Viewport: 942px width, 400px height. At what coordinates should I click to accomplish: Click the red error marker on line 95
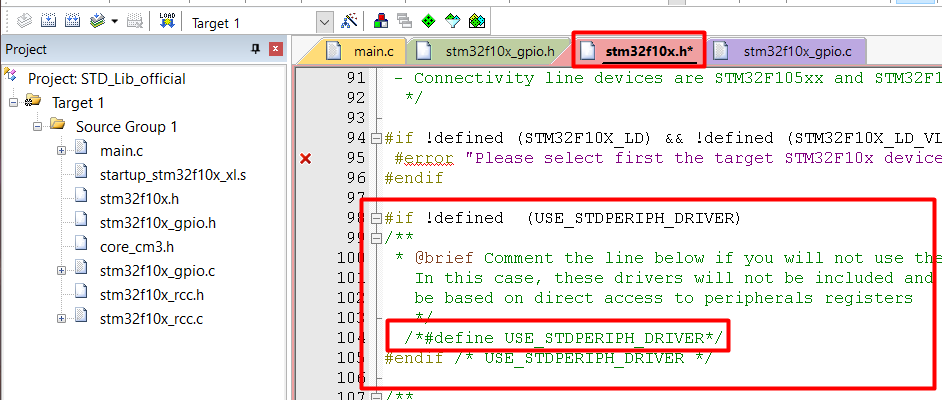tap(306, 159)
